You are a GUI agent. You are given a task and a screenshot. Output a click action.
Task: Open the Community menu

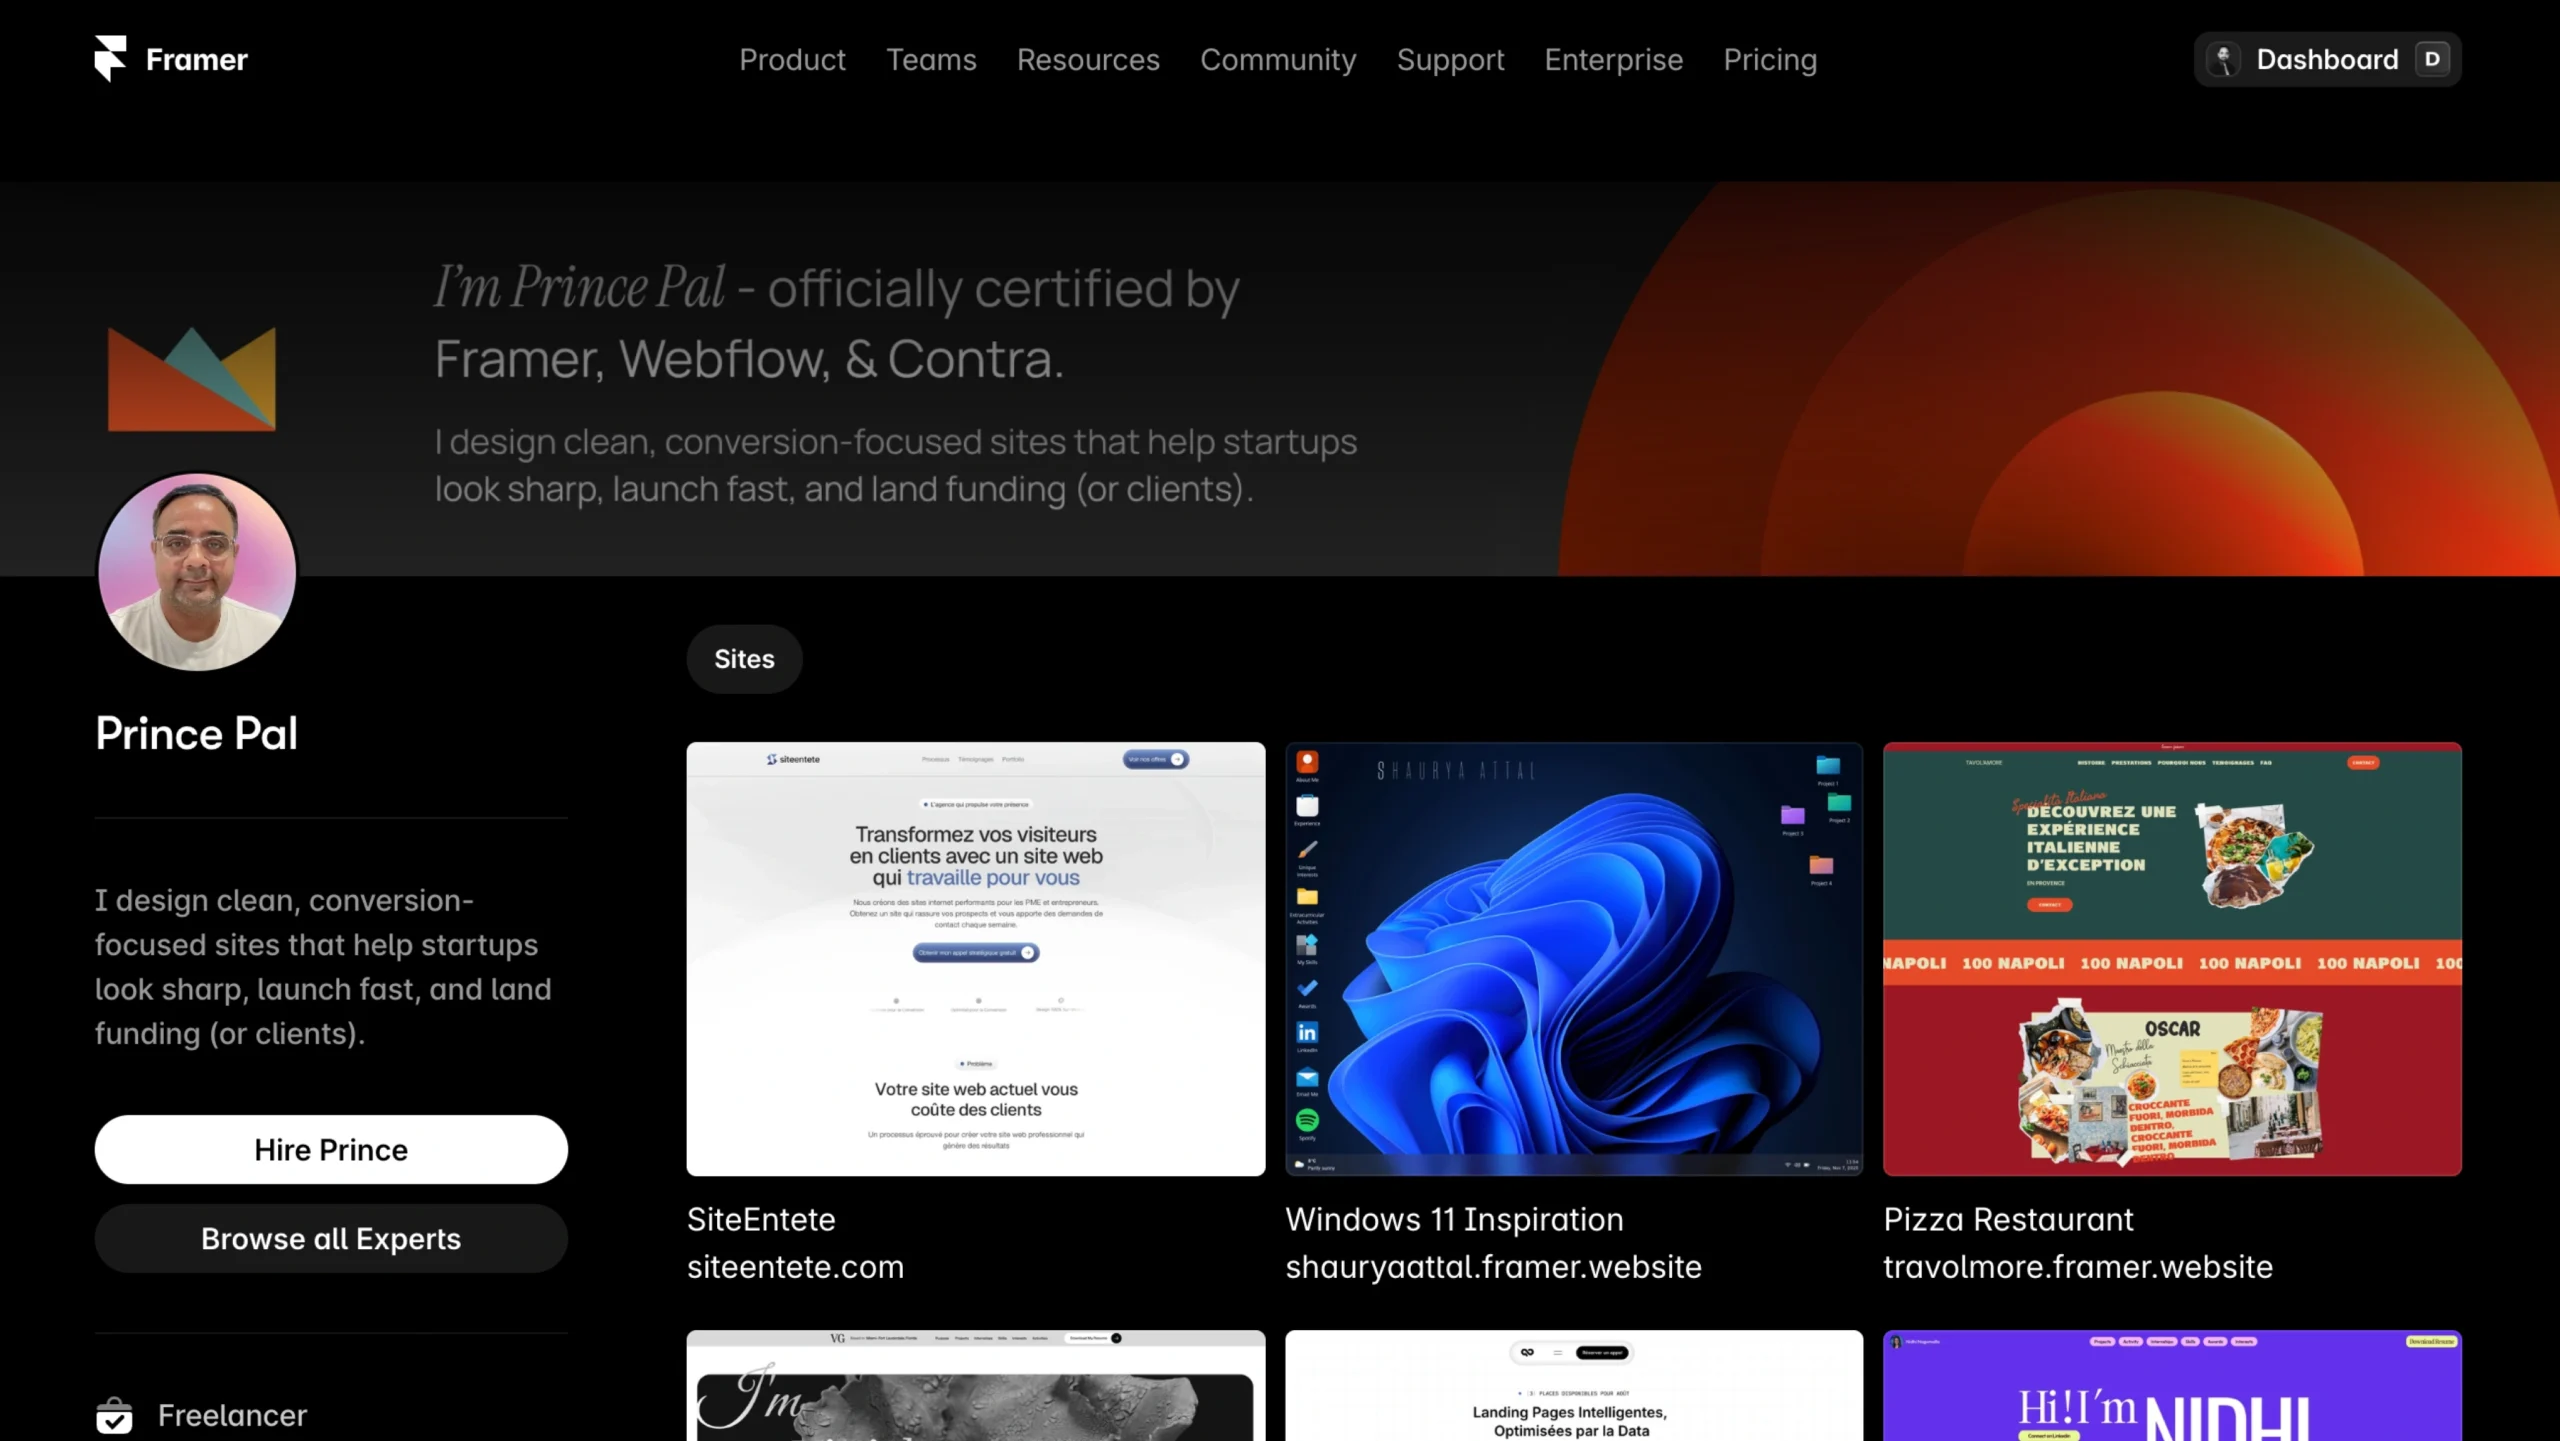click(x=1278, y=59)
